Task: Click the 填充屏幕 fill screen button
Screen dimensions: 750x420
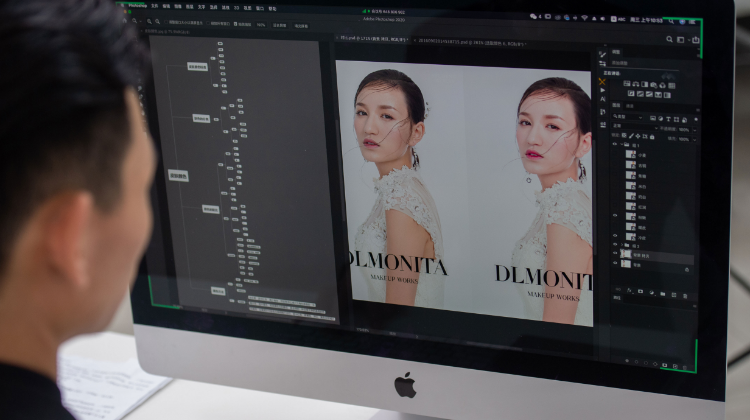Action: [x=301, y=26]
